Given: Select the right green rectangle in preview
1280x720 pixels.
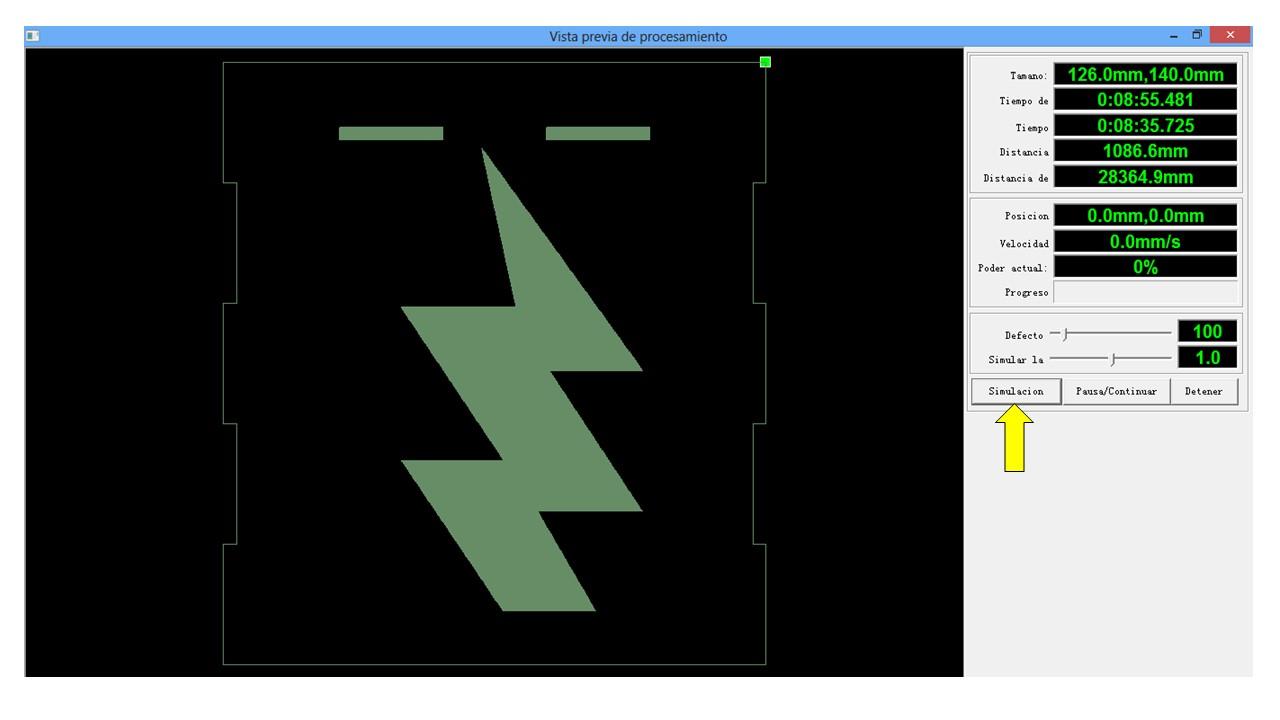Looking at the screenshot, I should click(x=598, y=133).
